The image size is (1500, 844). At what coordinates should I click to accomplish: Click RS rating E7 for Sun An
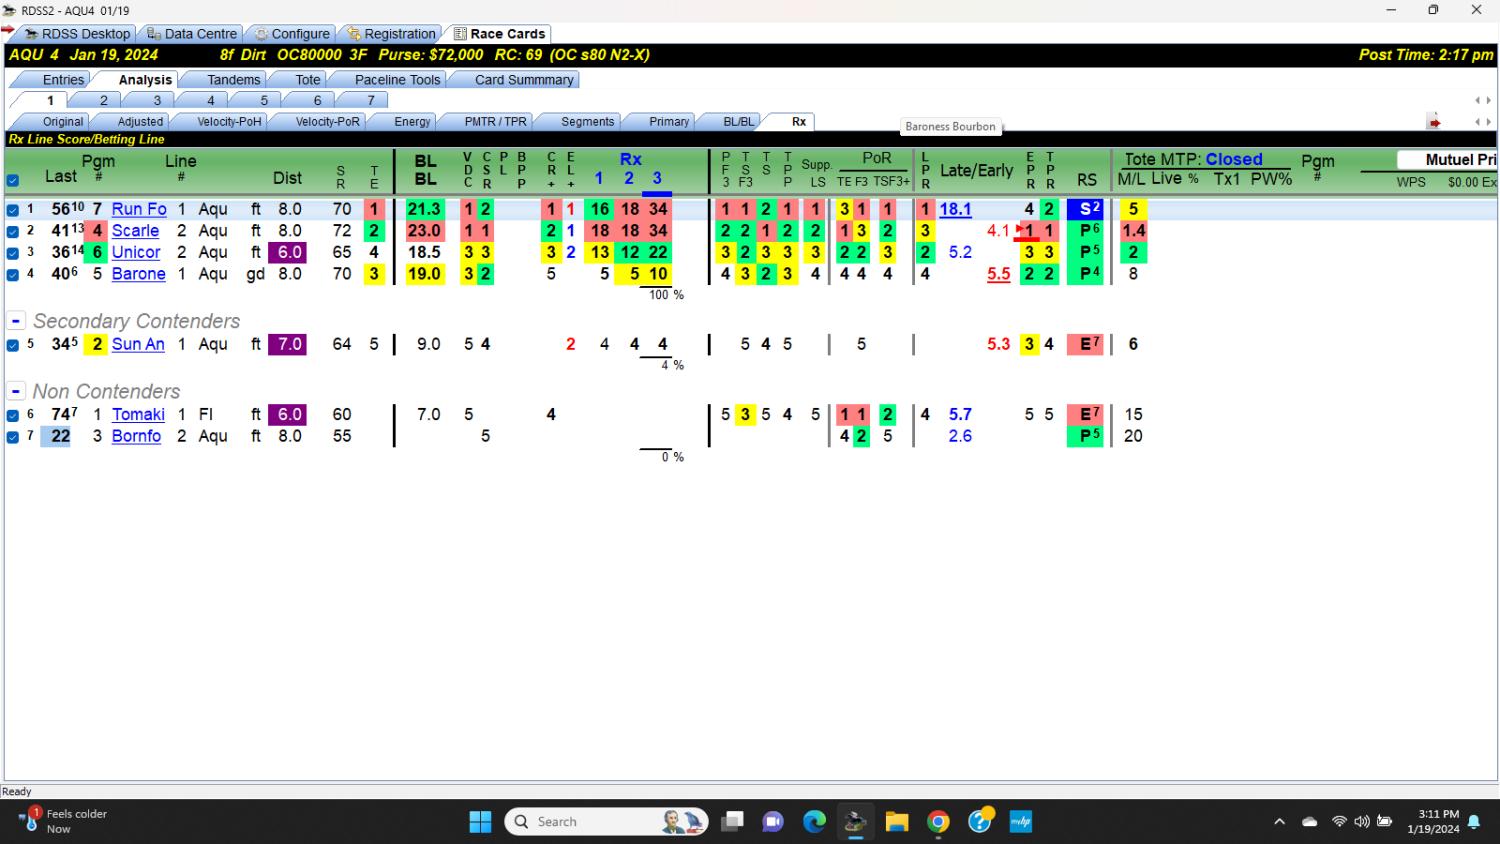point(1085,344)
